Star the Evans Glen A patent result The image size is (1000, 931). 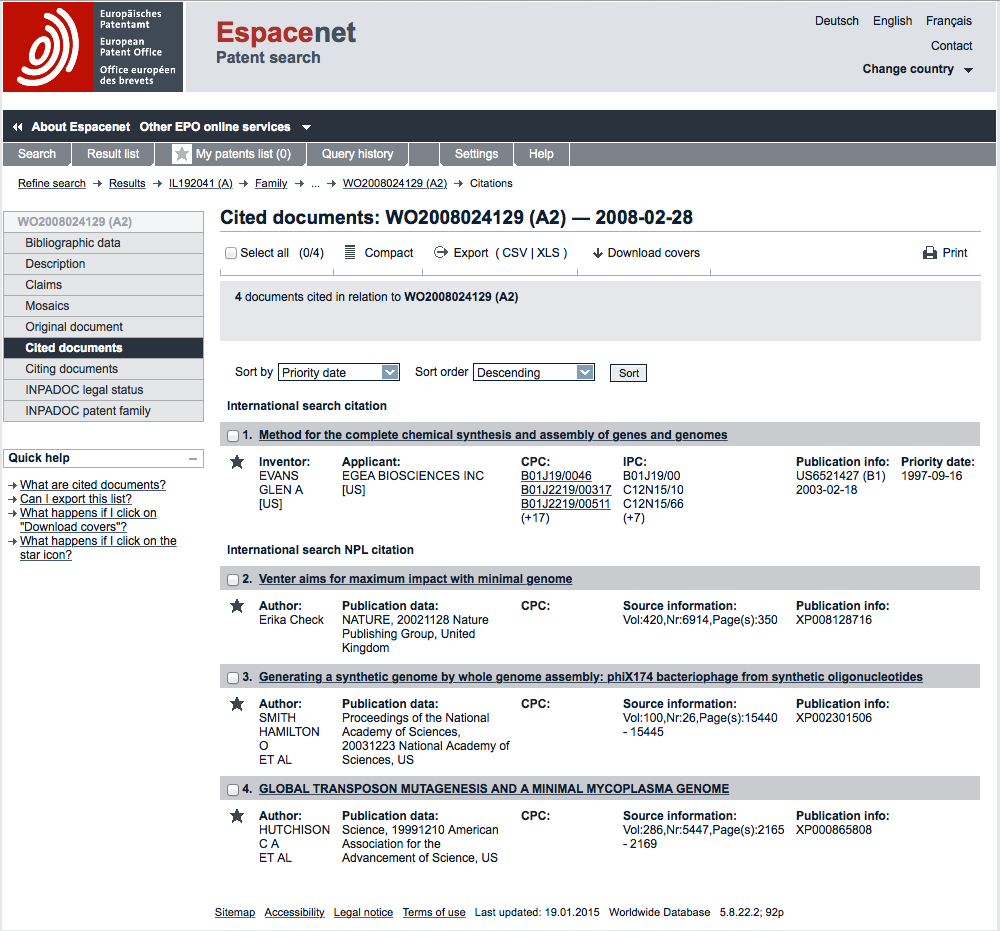(x=237, y=462)
